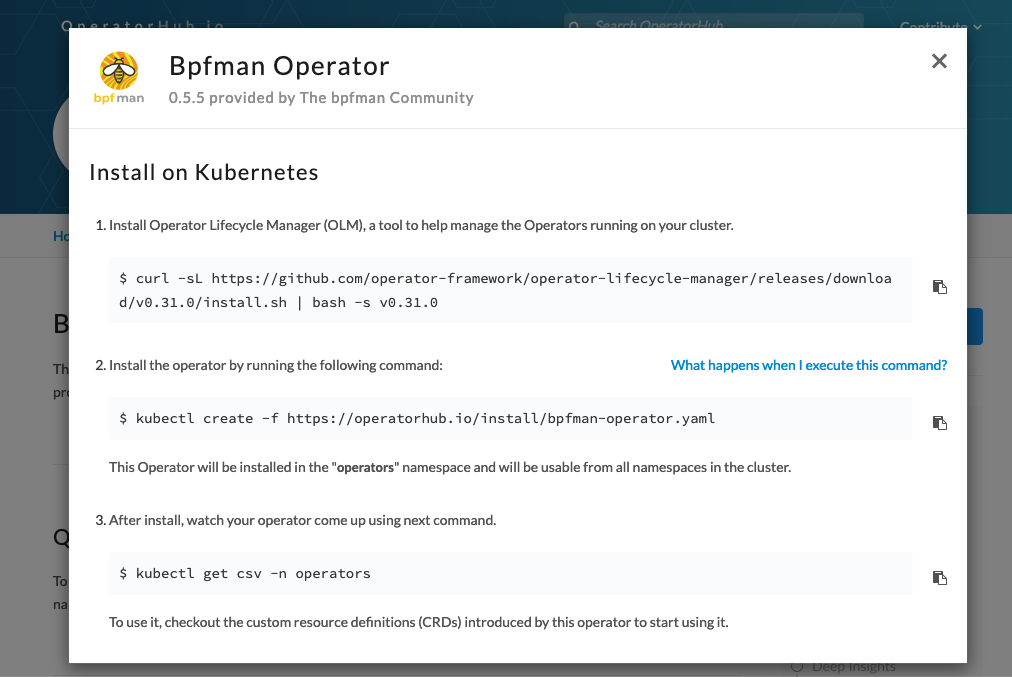Click the Home breadcrumb link
This screenshot has height=677, width=1012.
pyautogui.click(x=60, y=236)
